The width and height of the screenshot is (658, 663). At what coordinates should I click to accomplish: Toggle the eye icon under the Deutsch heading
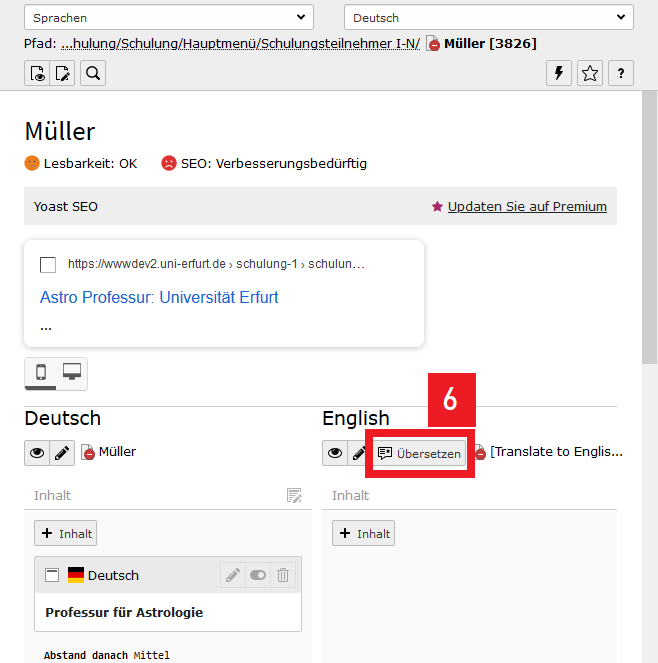pos(37,452)
